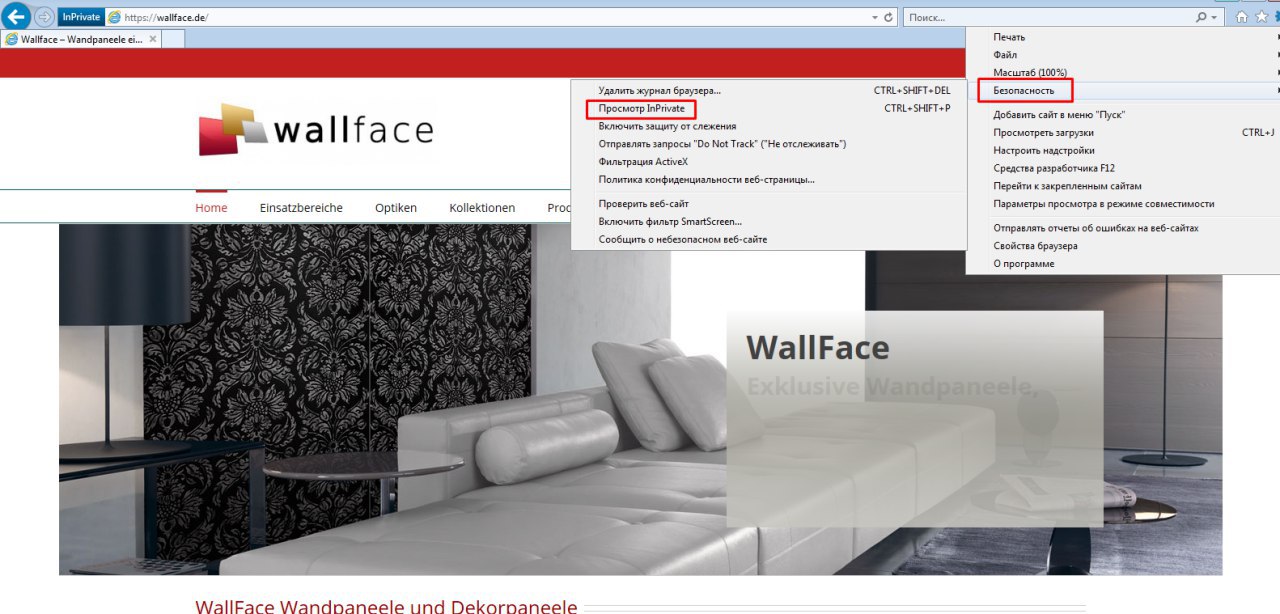Select Отправлять отчеты об ошибках на веб-сайтах
The width and height of the screenshot is (1280, 614).
1122,228
